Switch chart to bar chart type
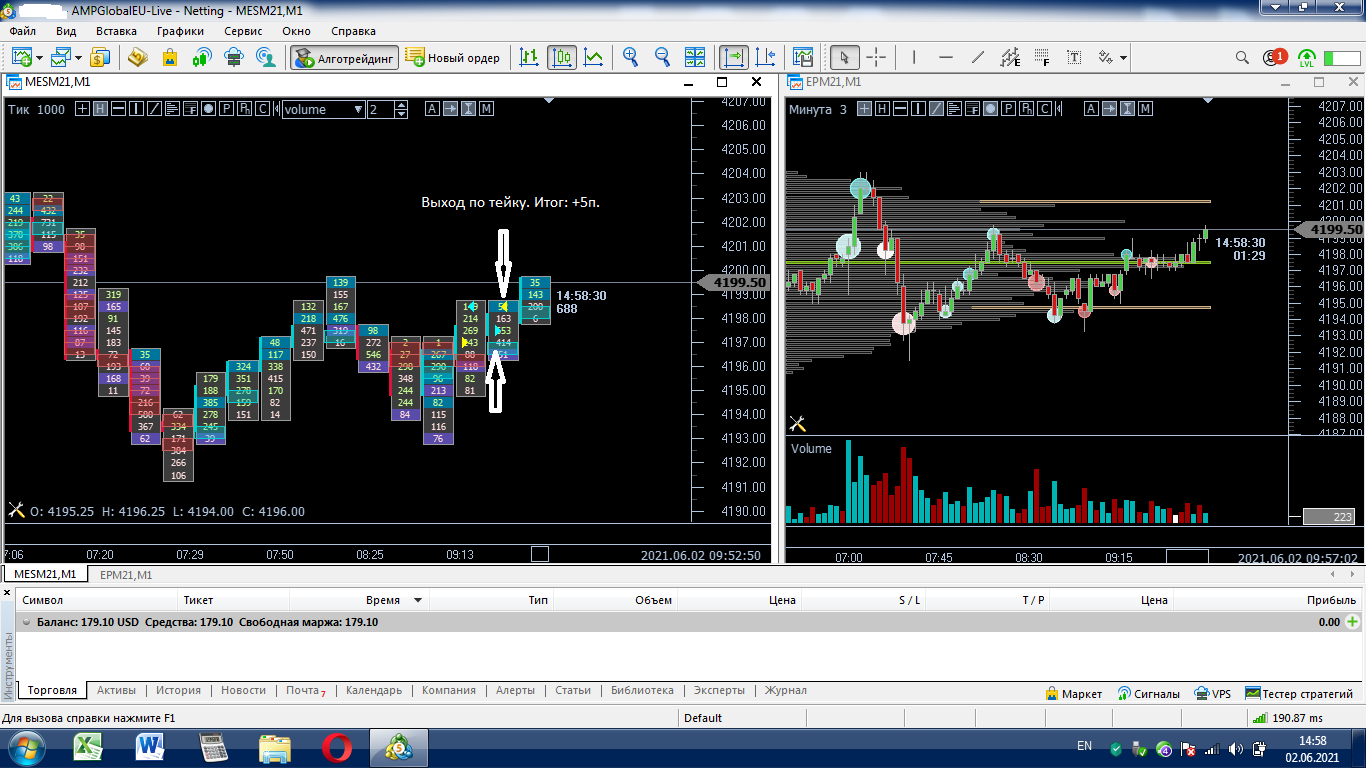 coord(530,57)
